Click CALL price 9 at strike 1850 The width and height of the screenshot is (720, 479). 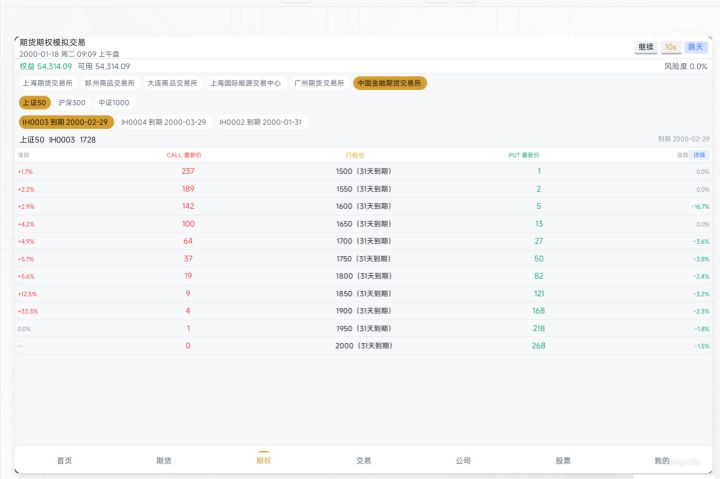(x=188, y=293)
